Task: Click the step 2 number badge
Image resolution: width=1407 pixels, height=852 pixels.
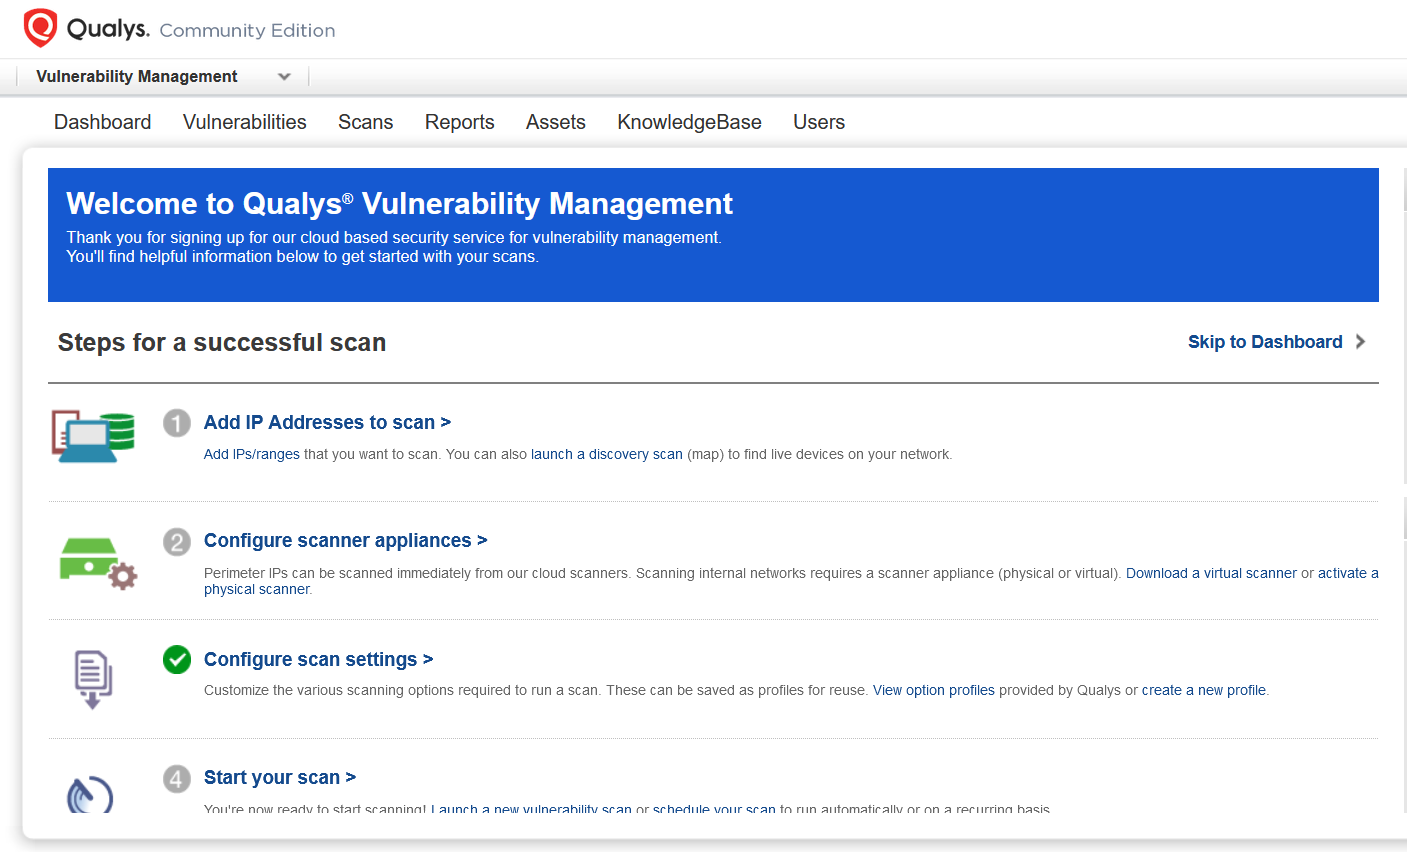Action: (177, 542)
